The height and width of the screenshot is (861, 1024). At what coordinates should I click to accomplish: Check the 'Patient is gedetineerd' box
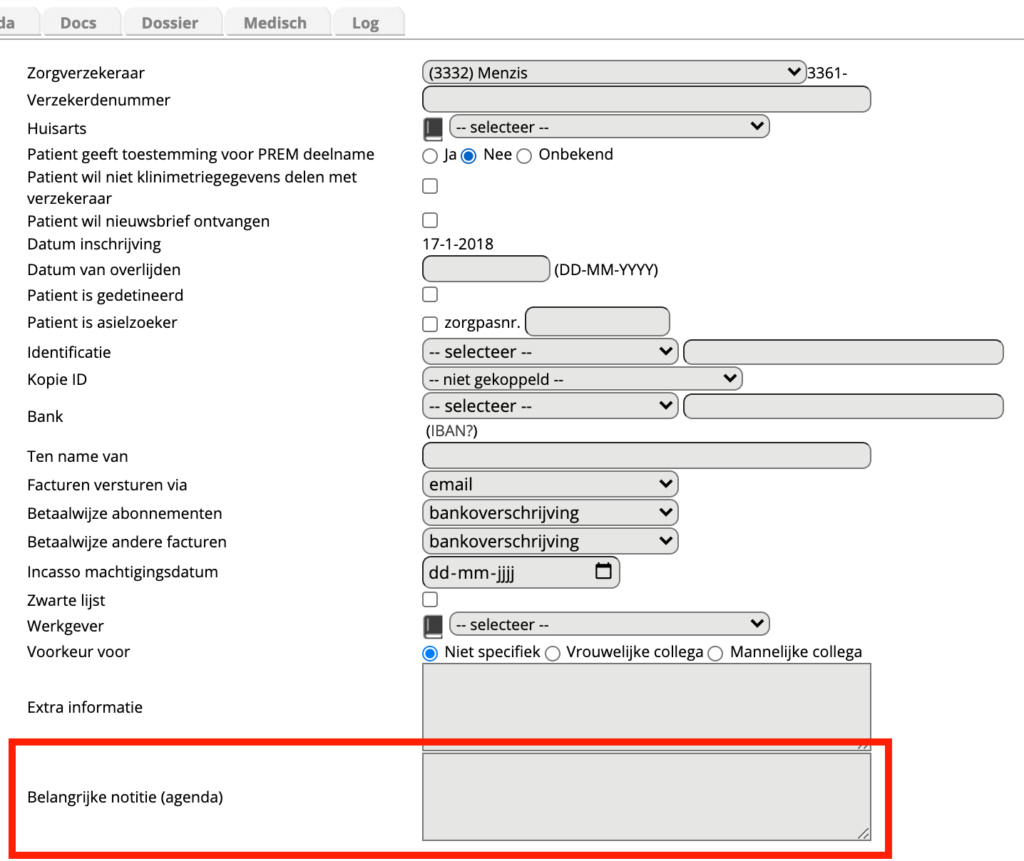430,295
